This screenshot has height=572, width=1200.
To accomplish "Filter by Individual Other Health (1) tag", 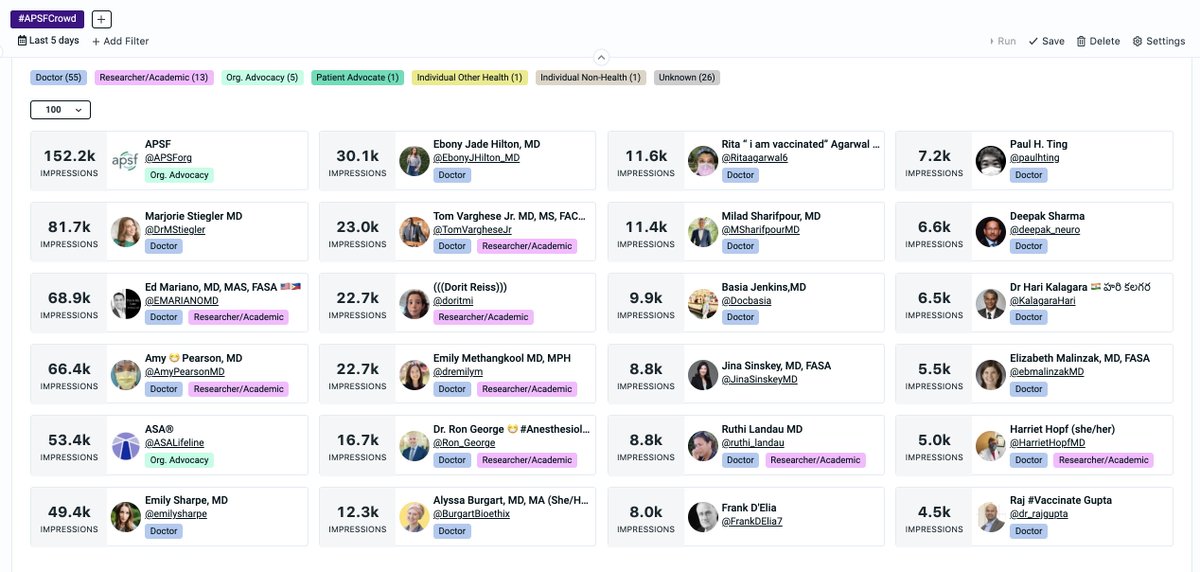I will [x=469, y=77].
